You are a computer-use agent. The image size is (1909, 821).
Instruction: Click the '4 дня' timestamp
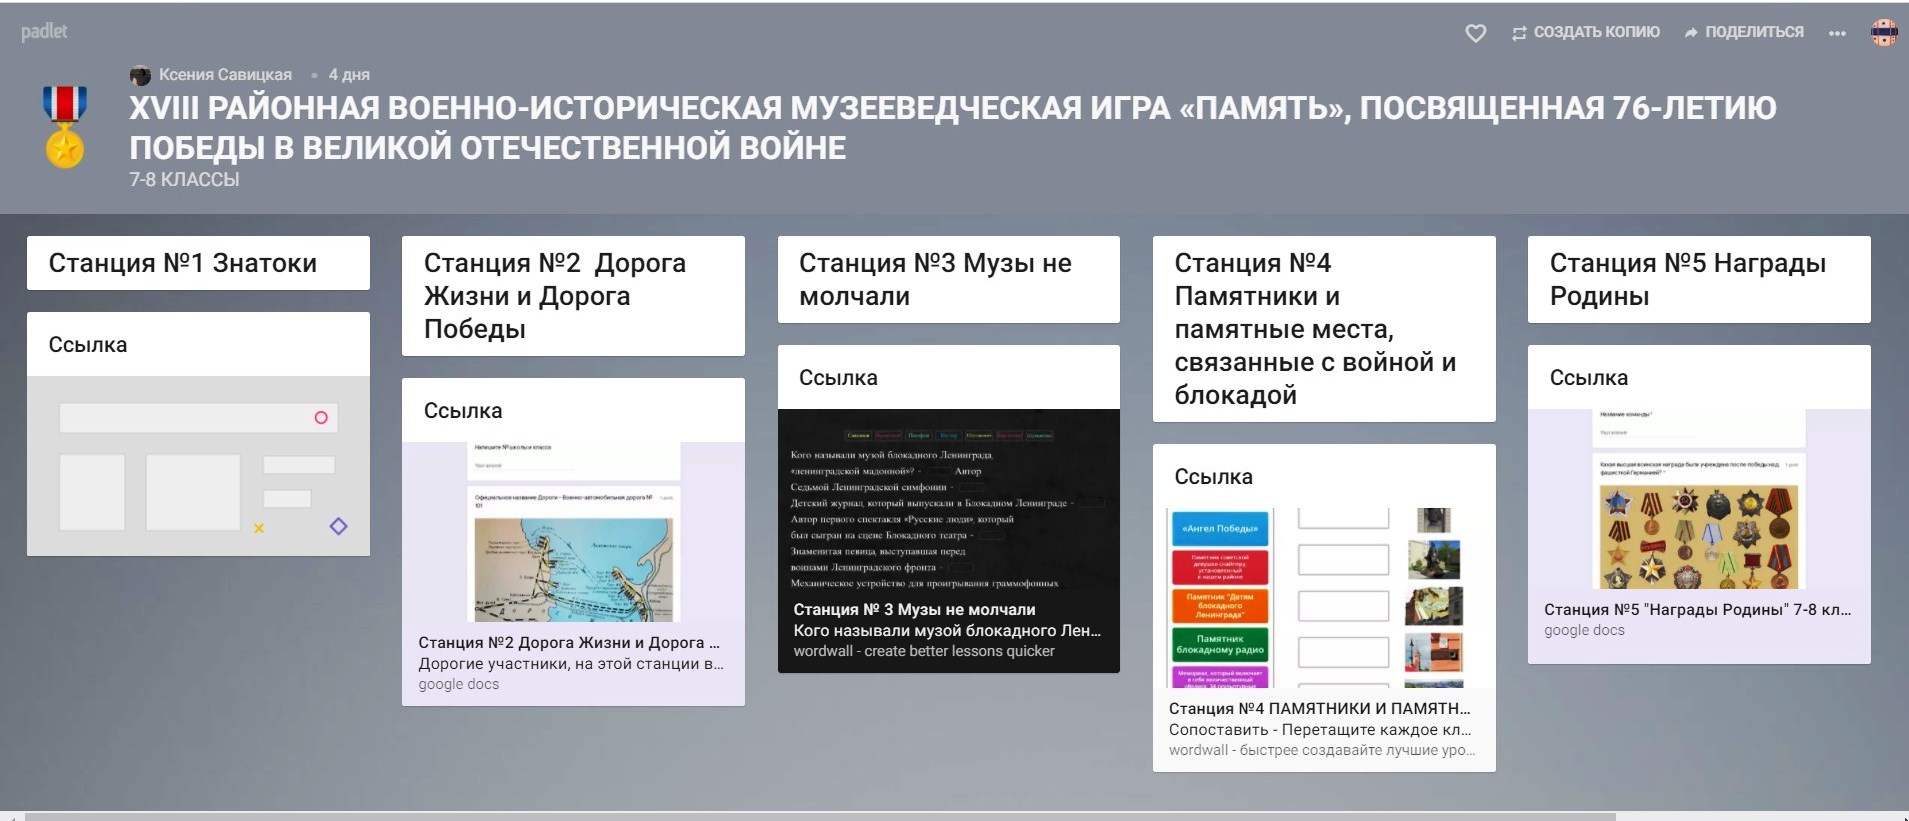click(349, 75)
